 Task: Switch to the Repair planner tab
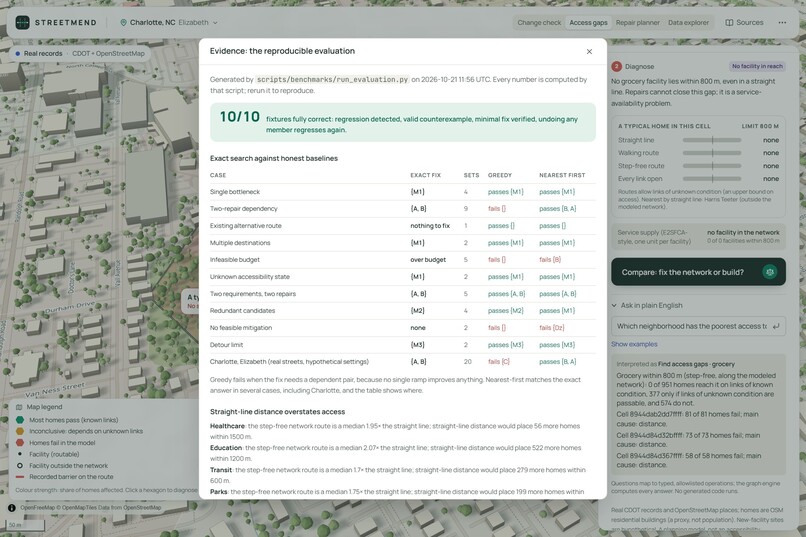[x=637, y=23]
